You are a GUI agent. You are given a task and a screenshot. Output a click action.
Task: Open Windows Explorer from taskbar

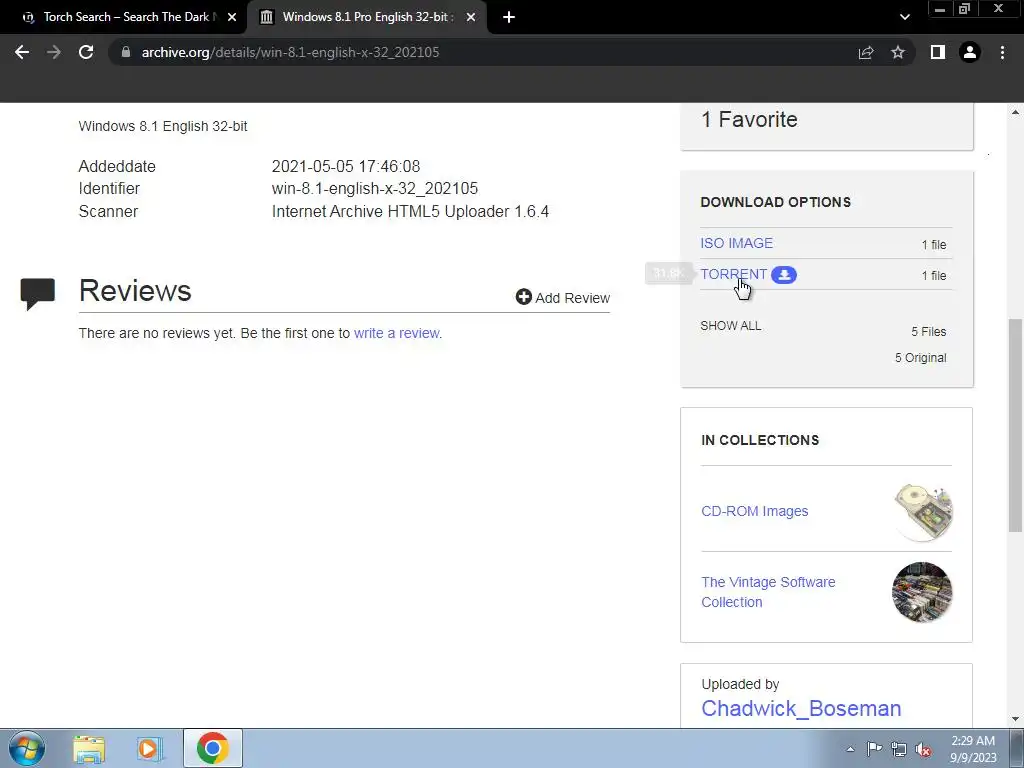point(89,748)
